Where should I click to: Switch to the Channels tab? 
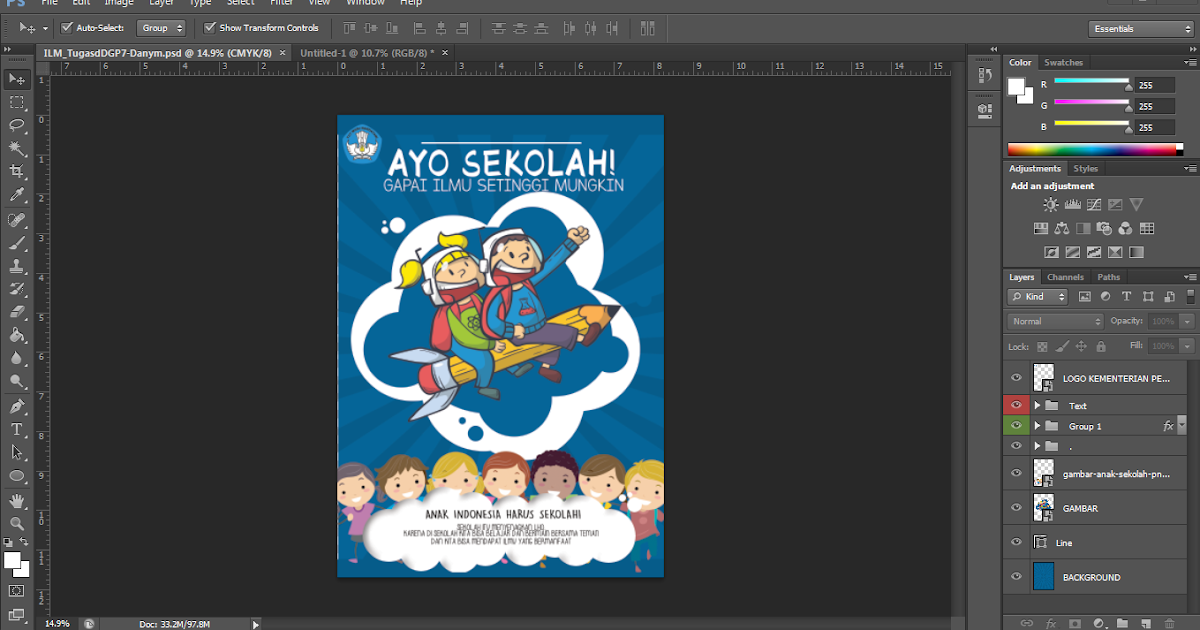tap(1064, 277)
